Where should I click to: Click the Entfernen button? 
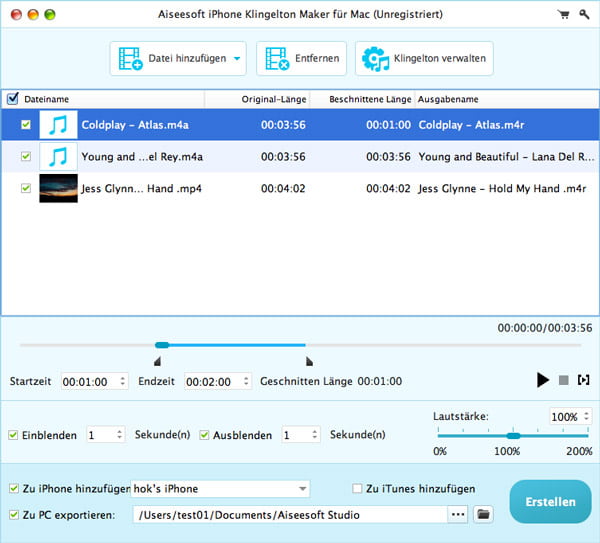[x=302, y=59]
